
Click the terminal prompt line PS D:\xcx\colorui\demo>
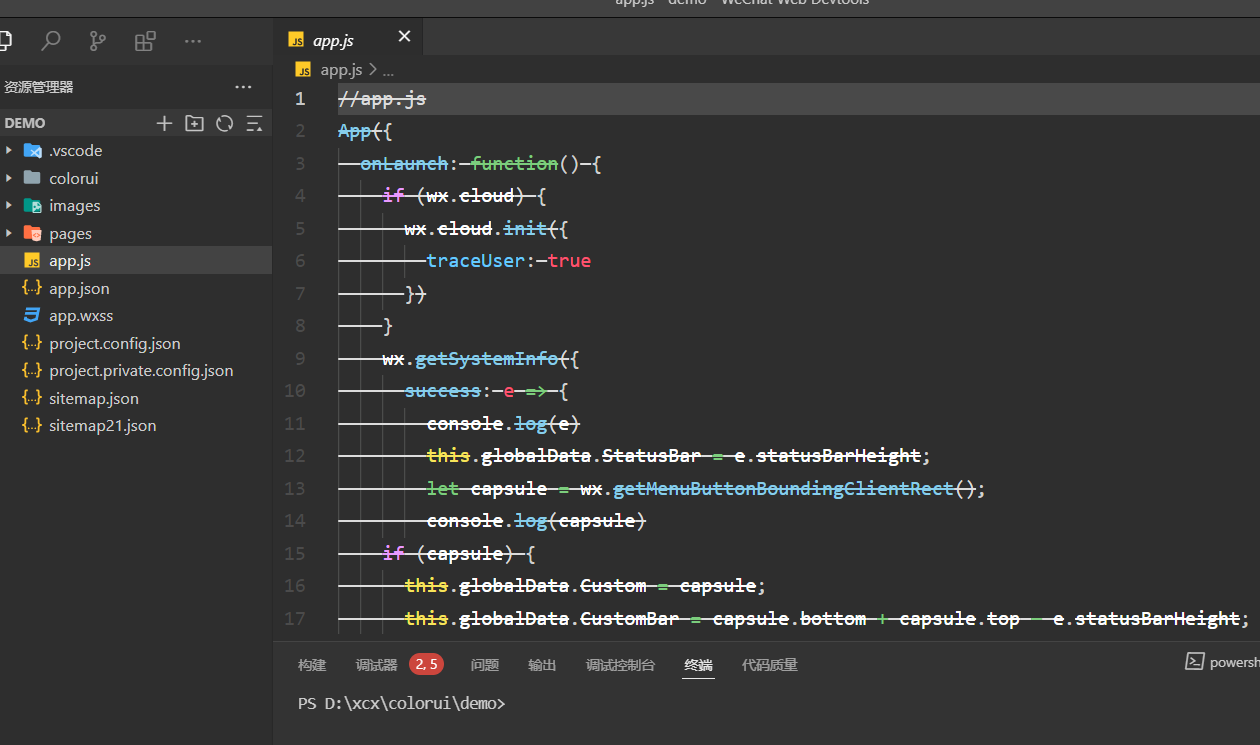coord(402,703)
